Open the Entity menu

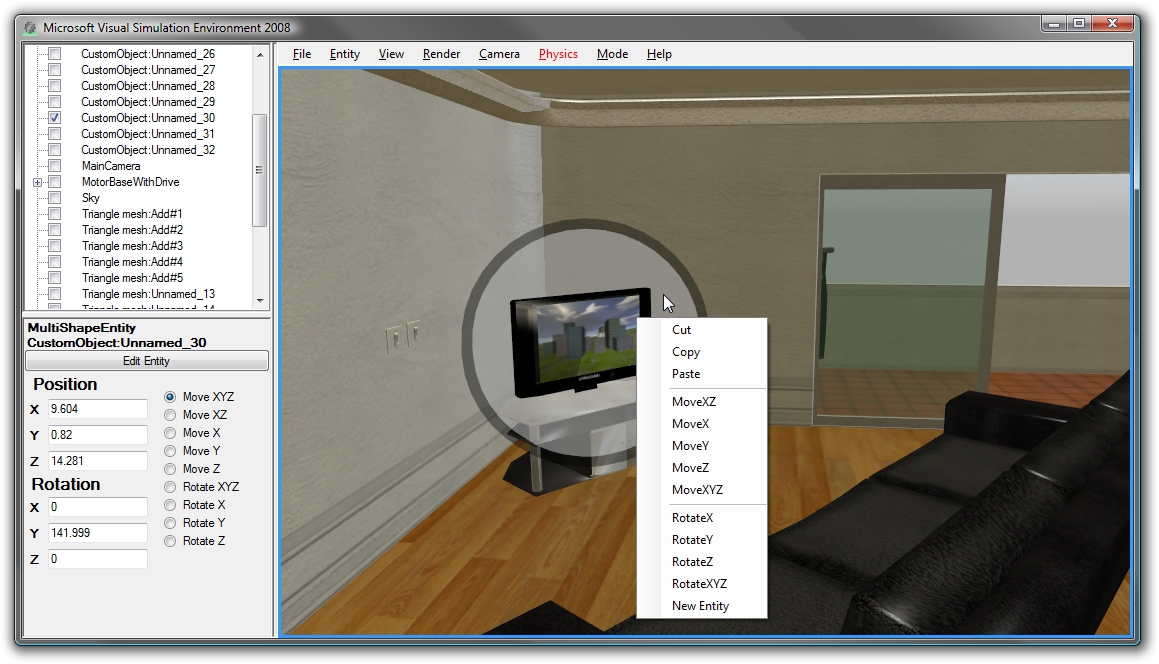tap(344, 54)
